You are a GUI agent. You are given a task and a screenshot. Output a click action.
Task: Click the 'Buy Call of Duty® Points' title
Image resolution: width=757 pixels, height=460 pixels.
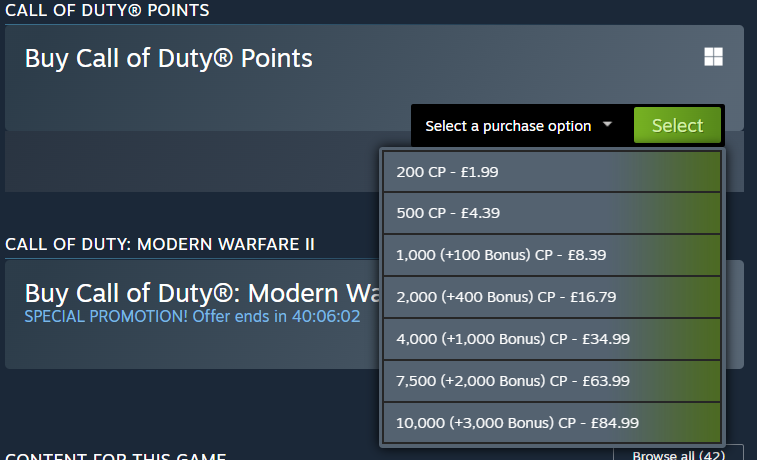coord(168,58)
